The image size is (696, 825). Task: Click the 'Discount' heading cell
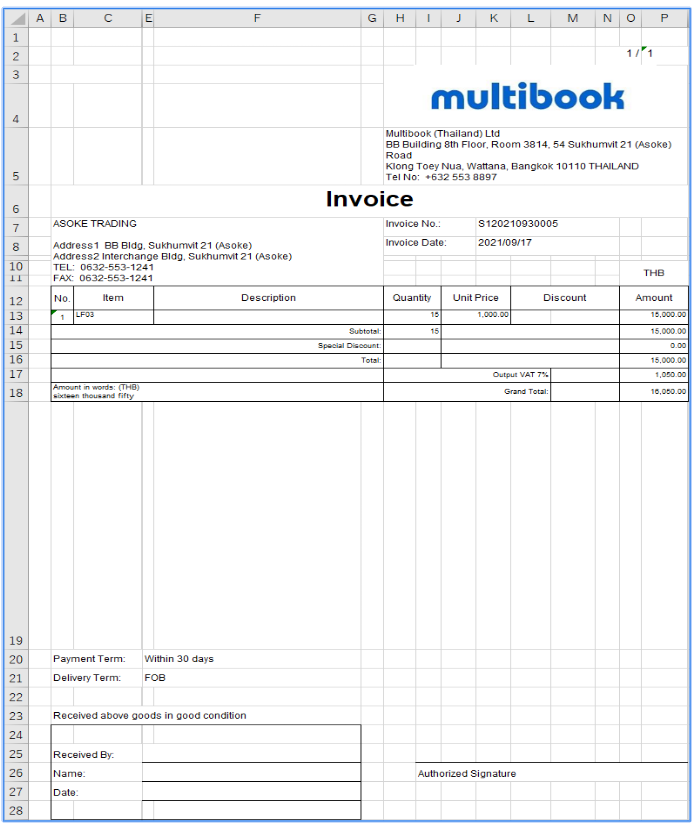[564, 298]
